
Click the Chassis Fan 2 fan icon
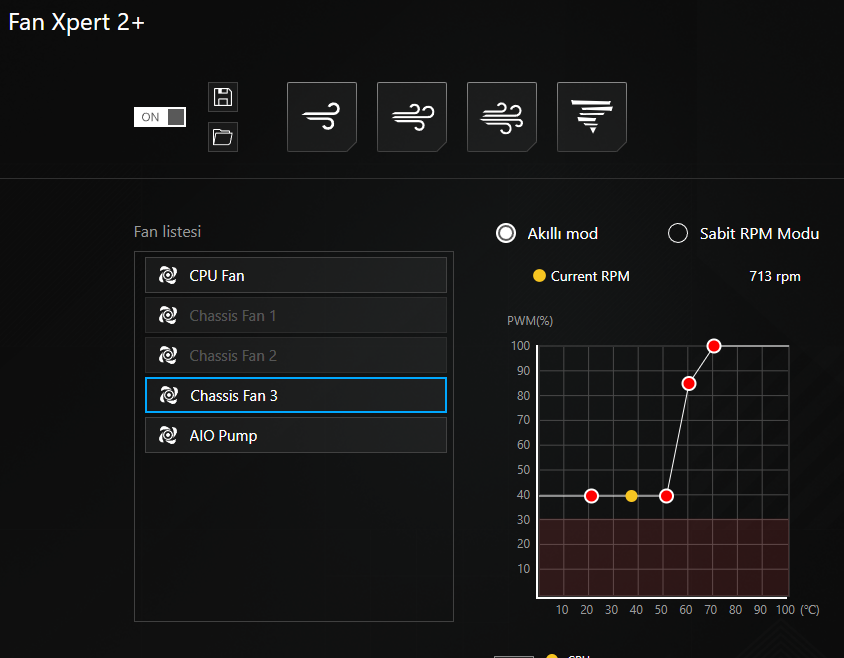point(167,355)
